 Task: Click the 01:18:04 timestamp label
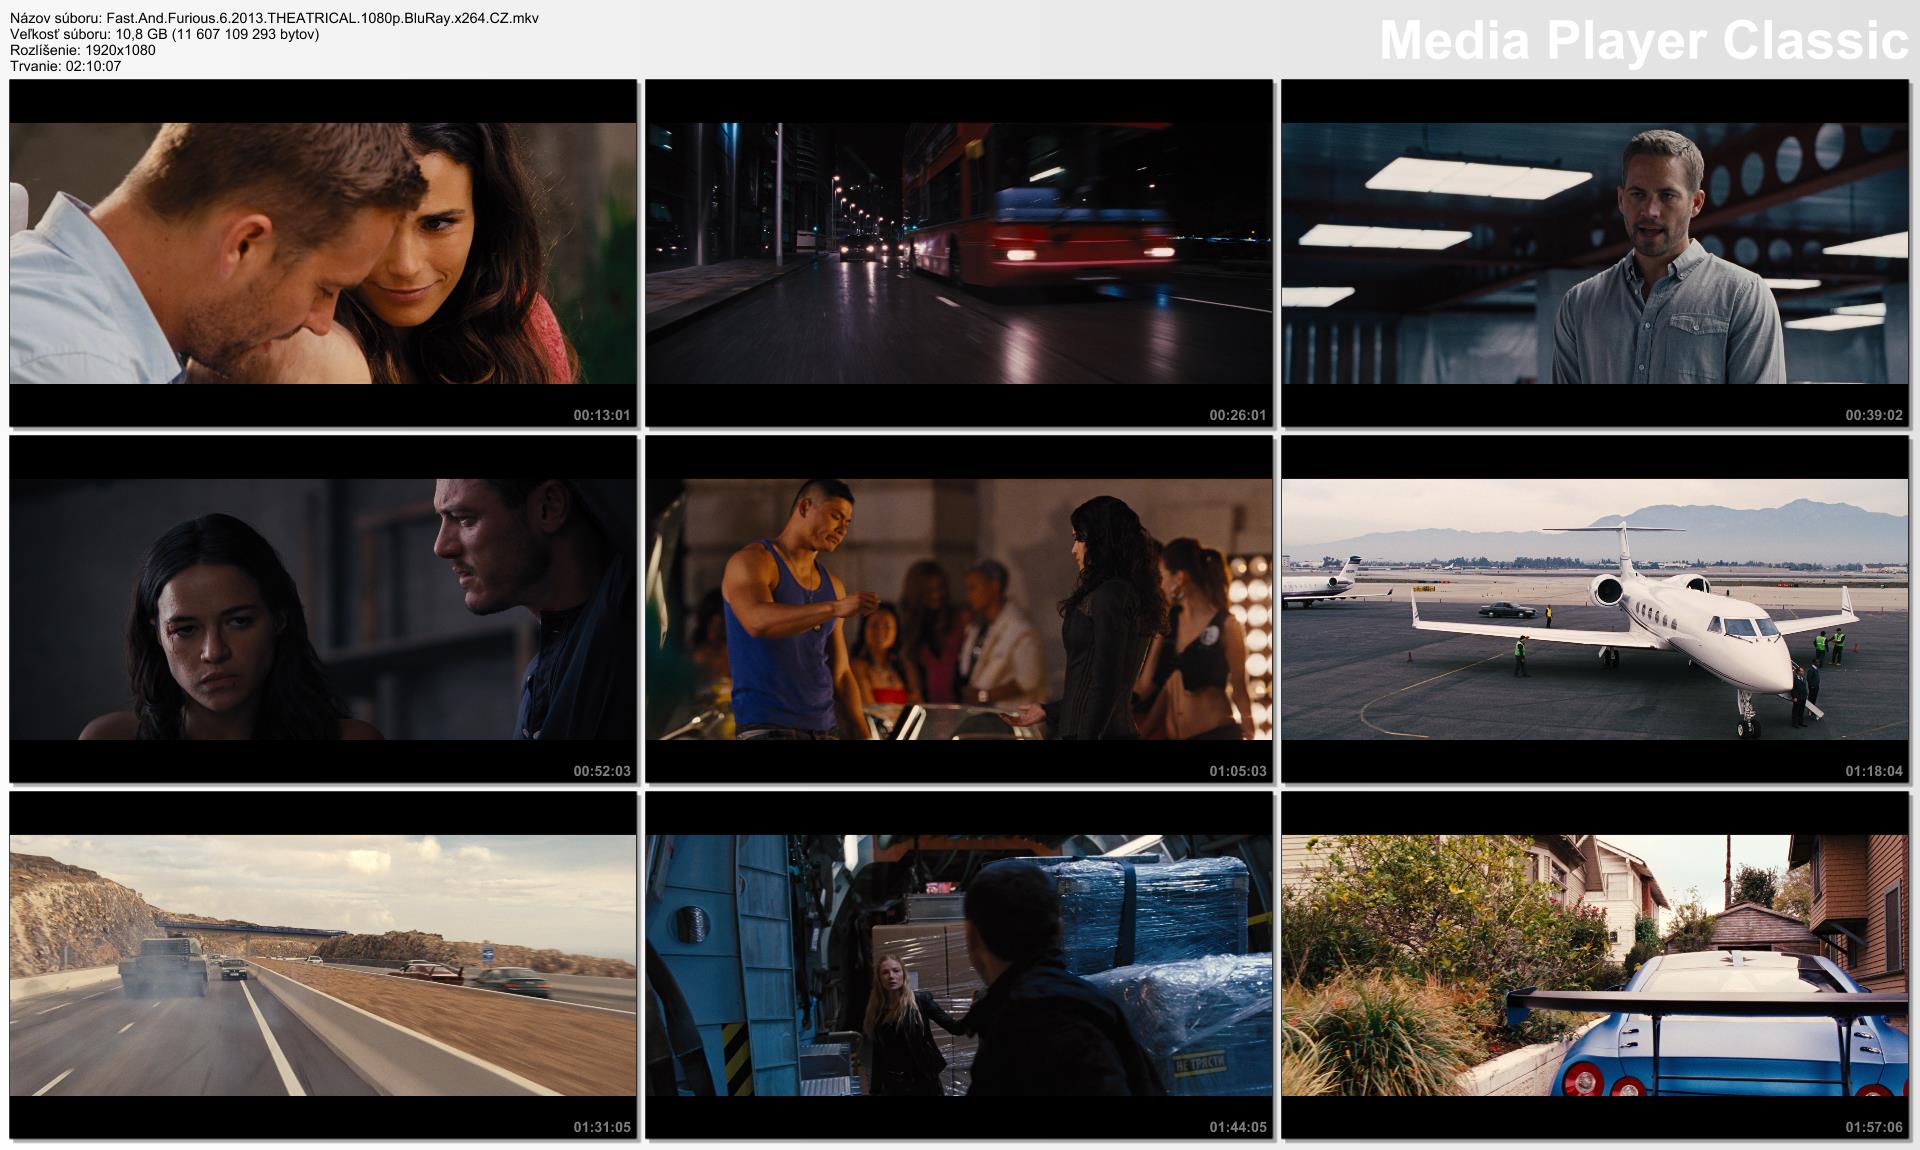1874,771
